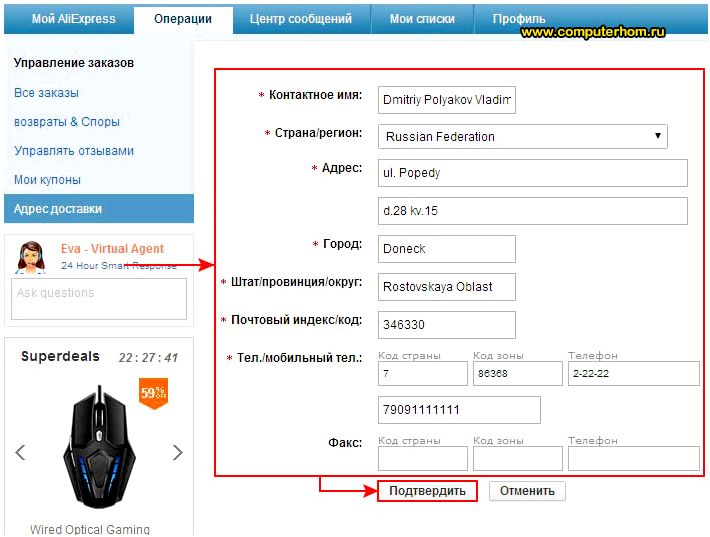Go to the Мои списки tab

pos(422,19)
